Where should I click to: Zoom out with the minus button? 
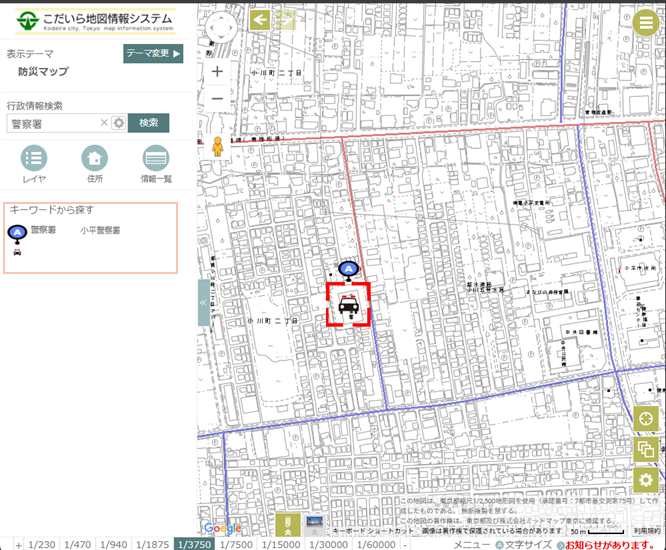217,99
